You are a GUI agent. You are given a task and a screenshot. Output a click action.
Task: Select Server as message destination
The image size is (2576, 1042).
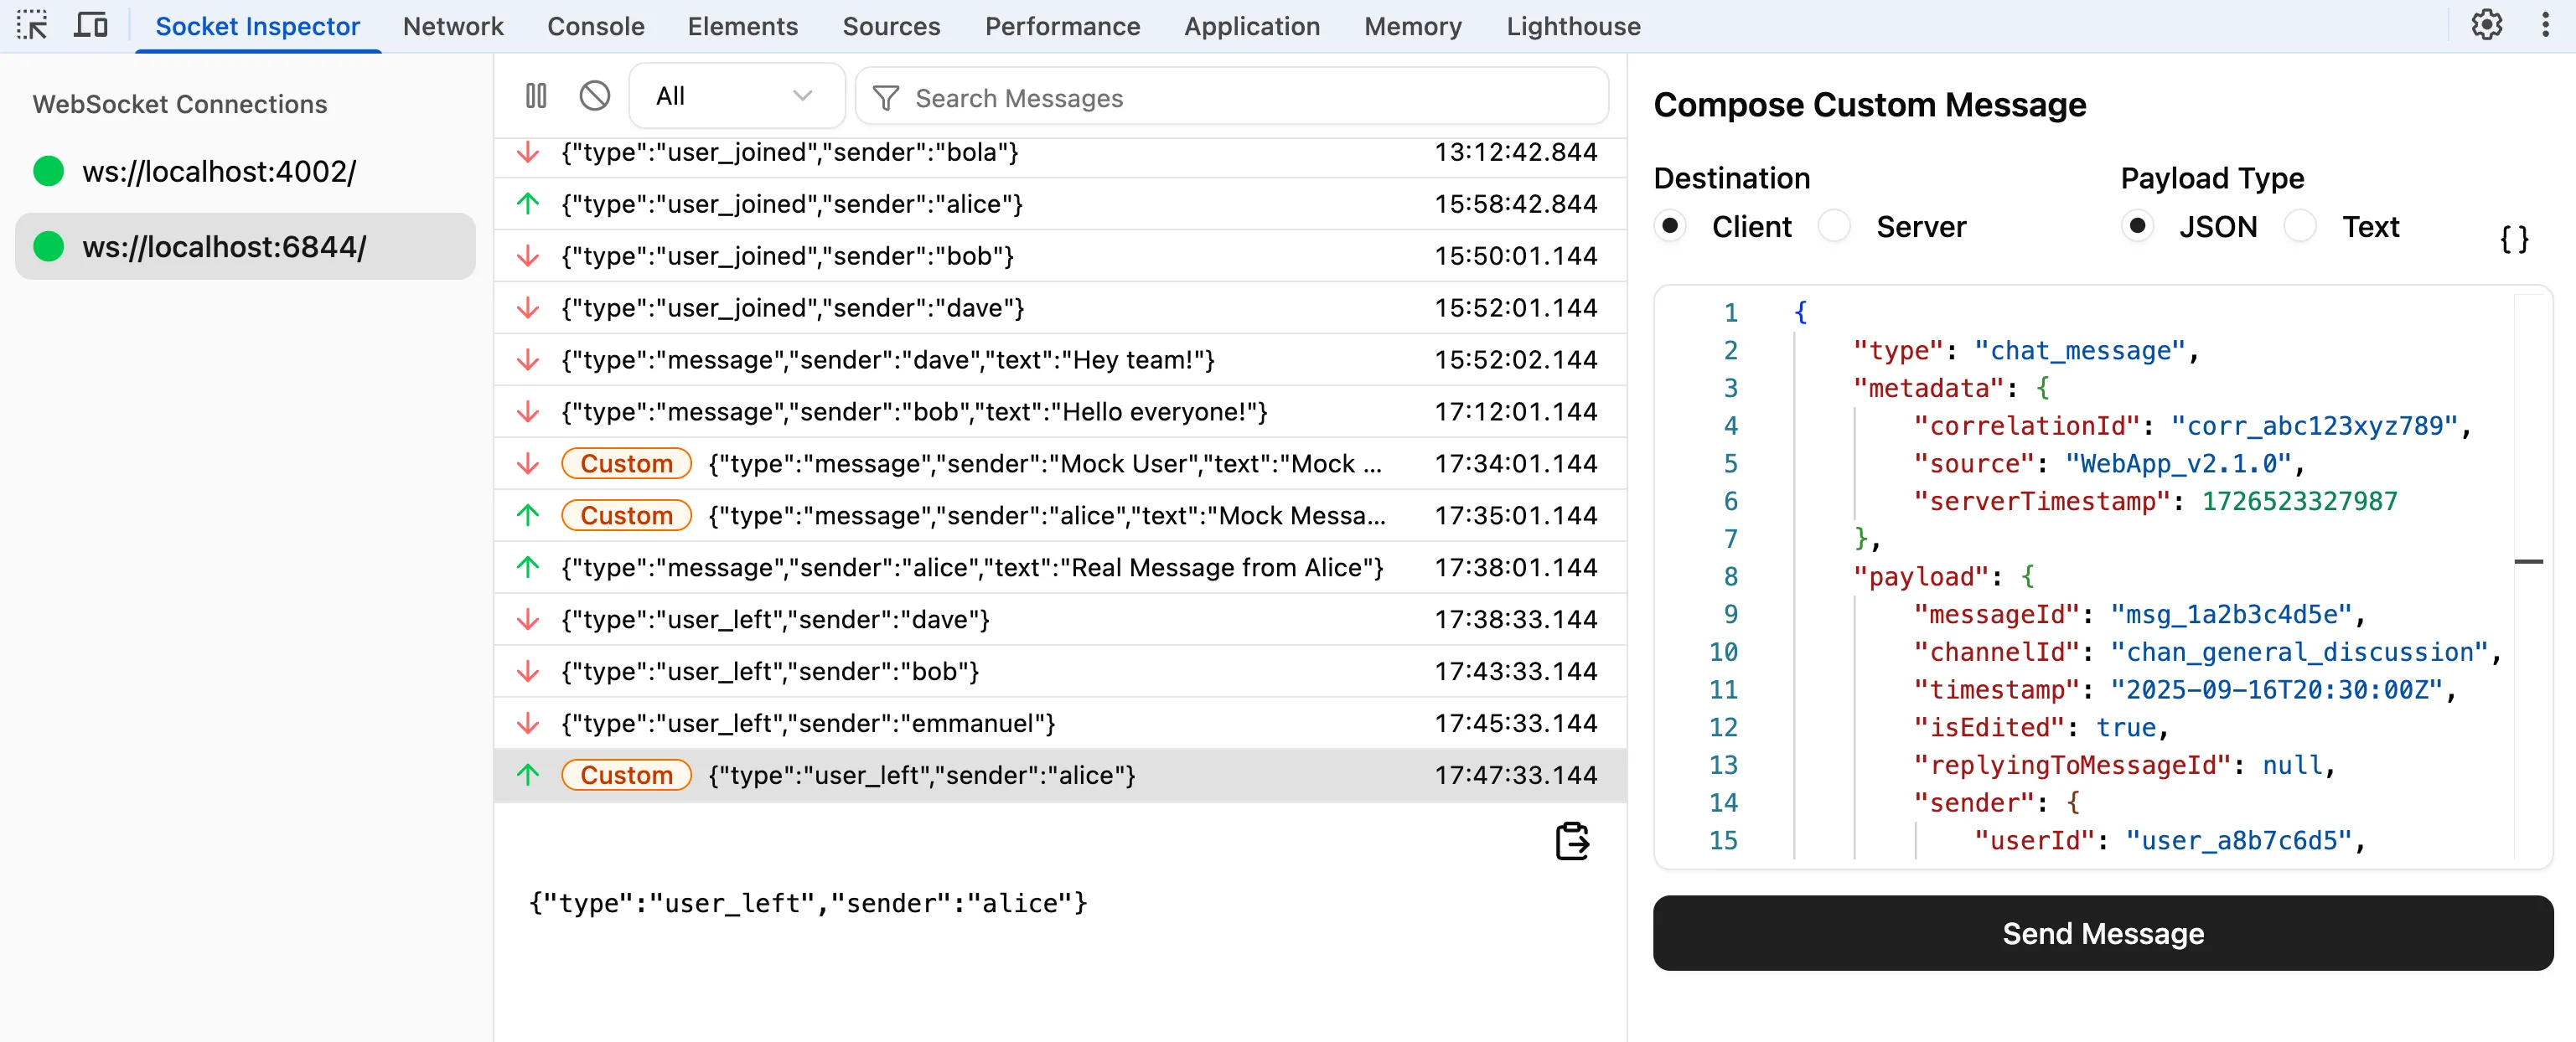pyautogui.click(x=1836, y=226)
